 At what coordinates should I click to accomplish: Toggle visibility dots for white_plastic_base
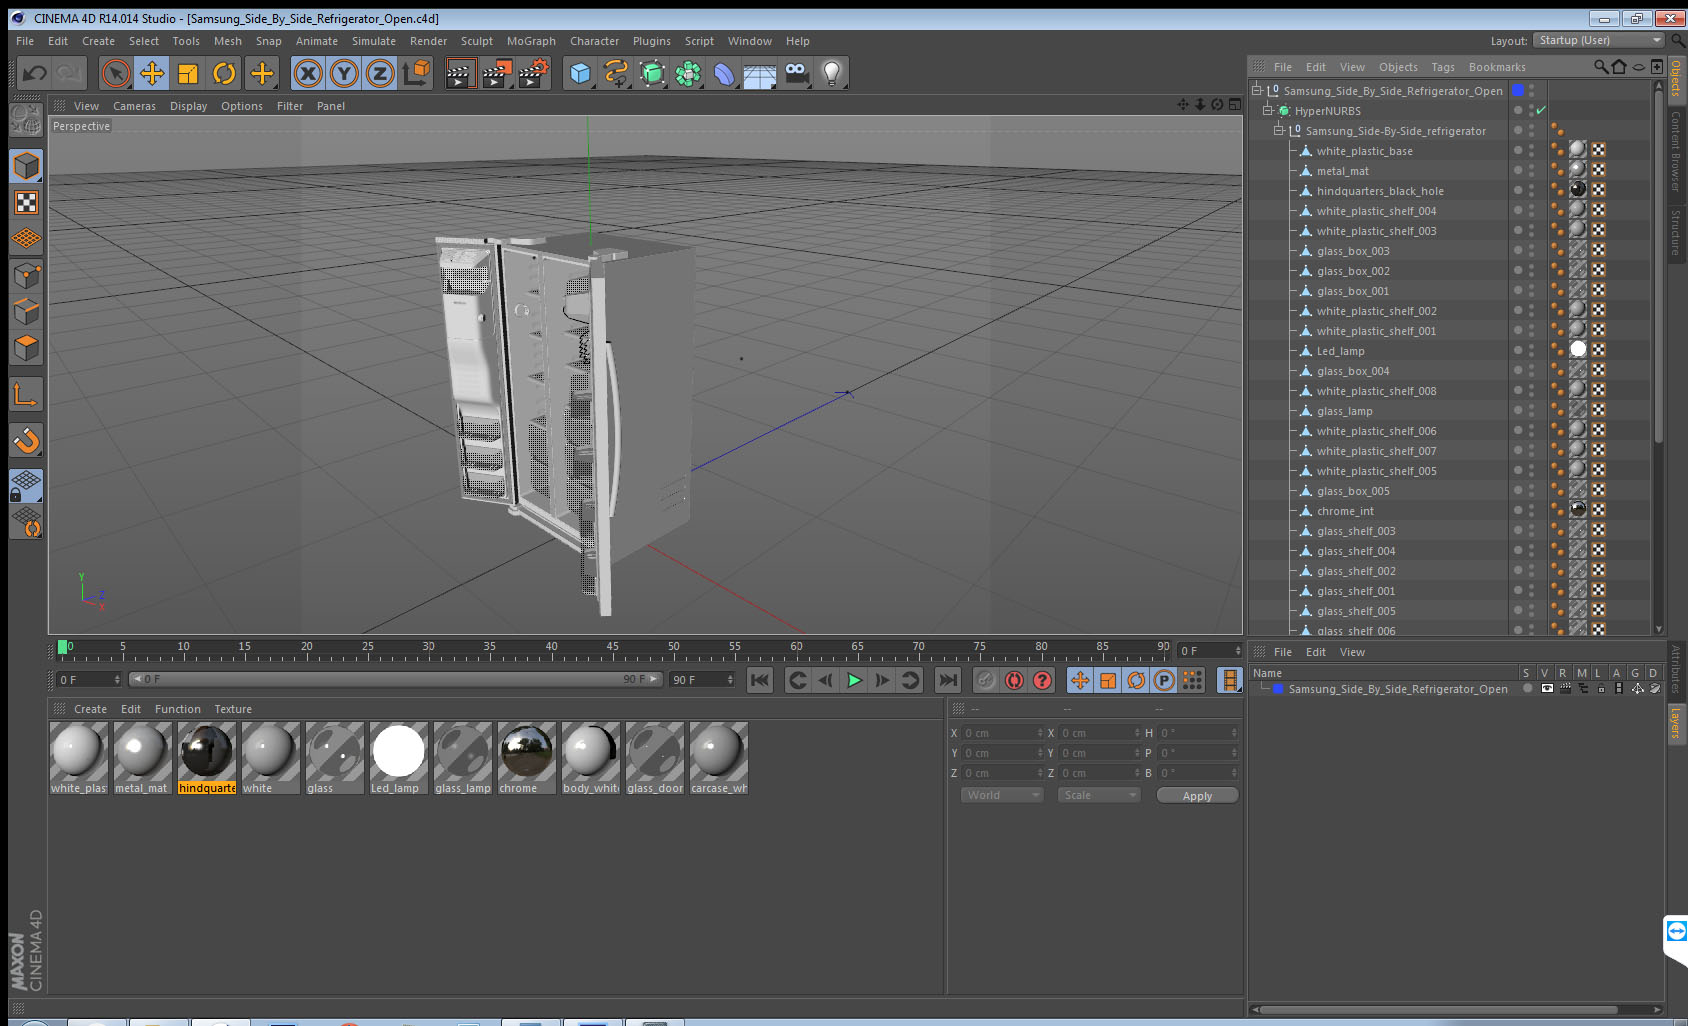coord(1531,150)
